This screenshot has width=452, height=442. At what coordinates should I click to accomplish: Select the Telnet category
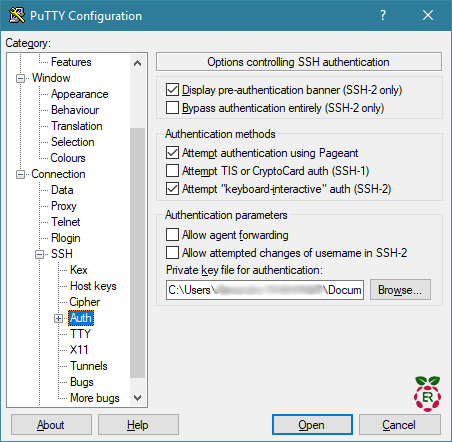click(66, 222)
